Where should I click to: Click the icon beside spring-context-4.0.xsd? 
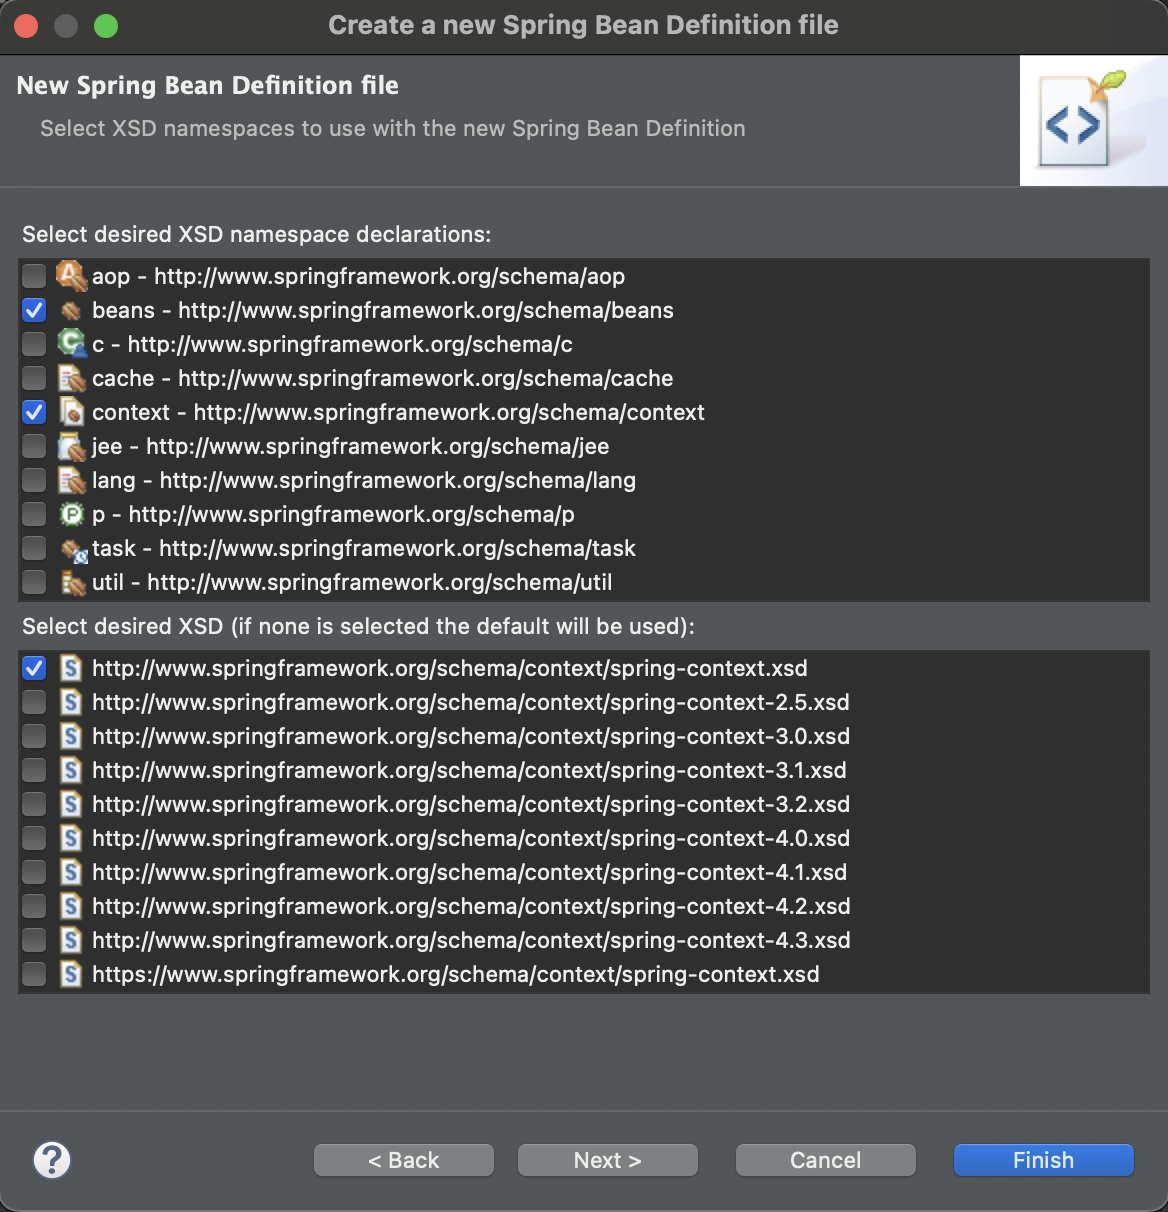pyautogui.click(x=71, y=838)
